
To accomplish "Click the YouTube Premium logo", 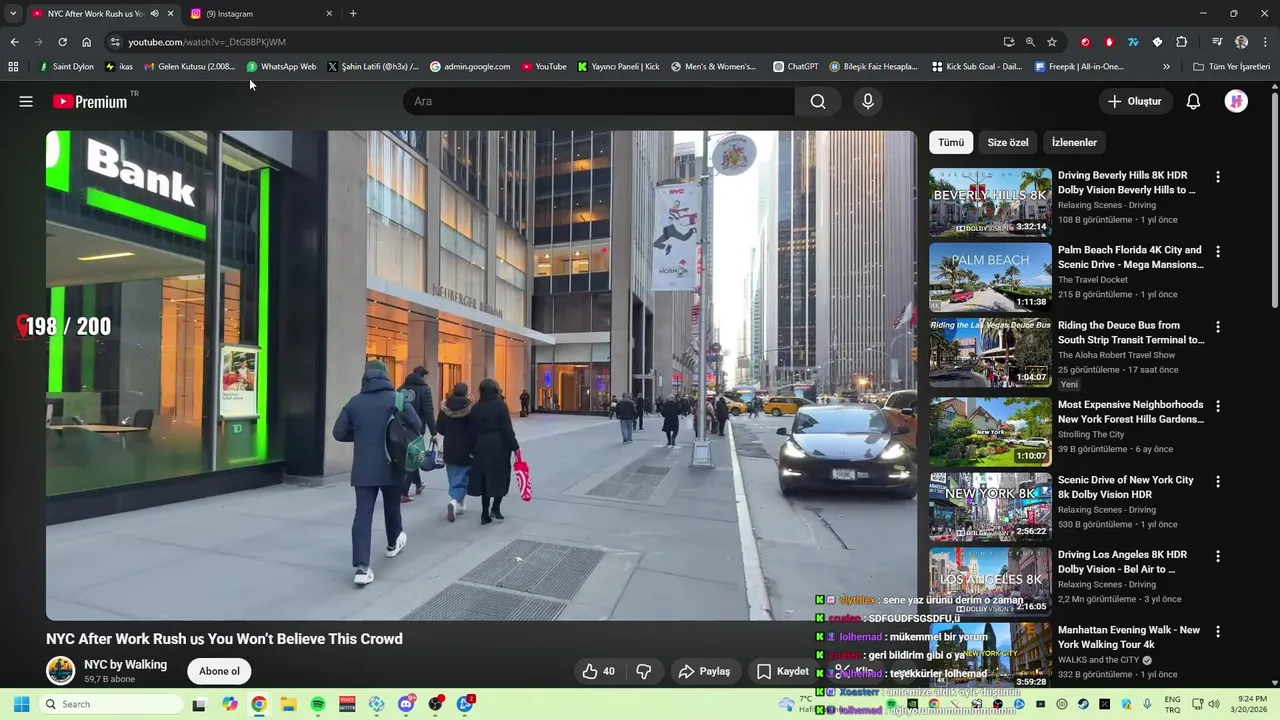I will (x=90, y=101).
